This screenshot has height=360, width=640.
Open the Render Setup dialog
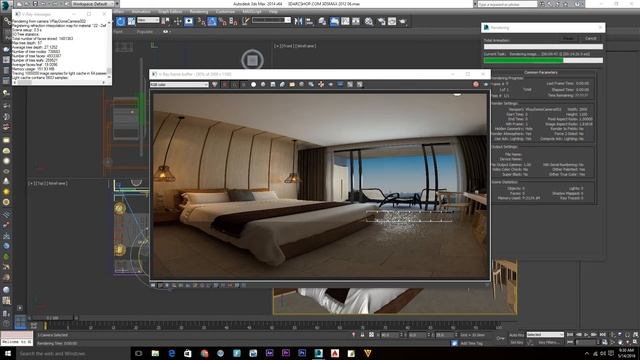(x=381, y=21)
